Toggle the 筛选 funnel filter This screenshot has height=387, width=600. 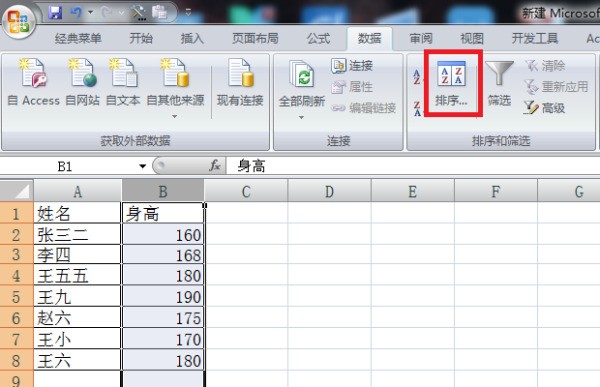(x=499, y=83)
